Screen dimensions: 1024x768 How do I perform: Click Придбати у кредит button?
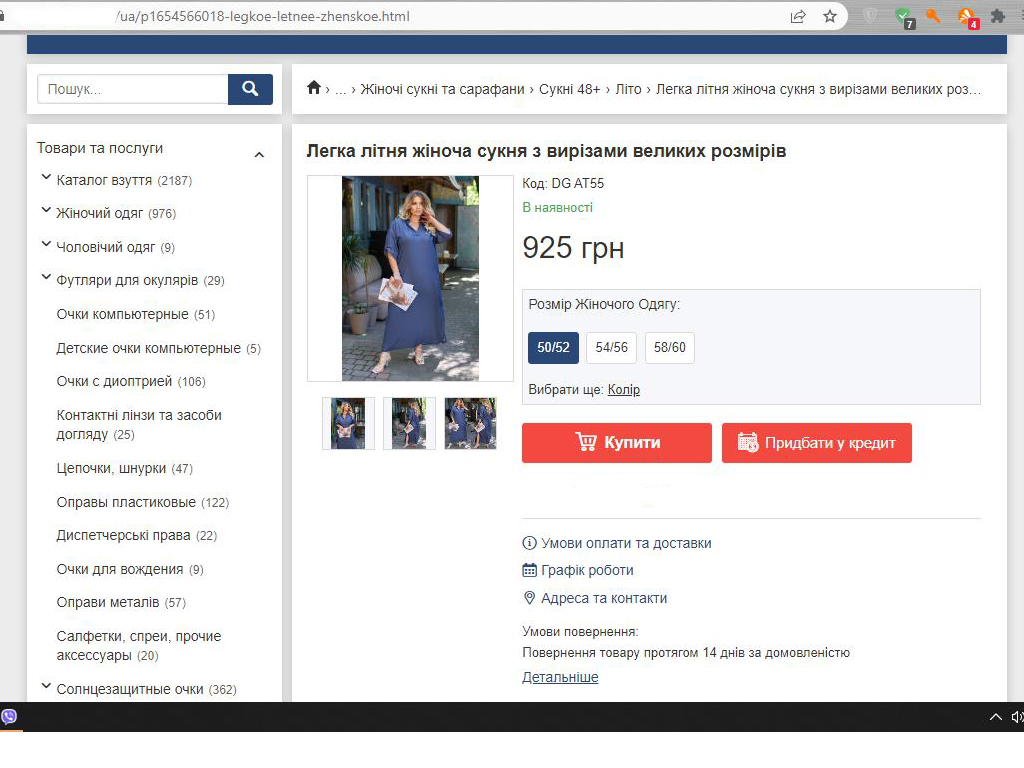point(816,443)
